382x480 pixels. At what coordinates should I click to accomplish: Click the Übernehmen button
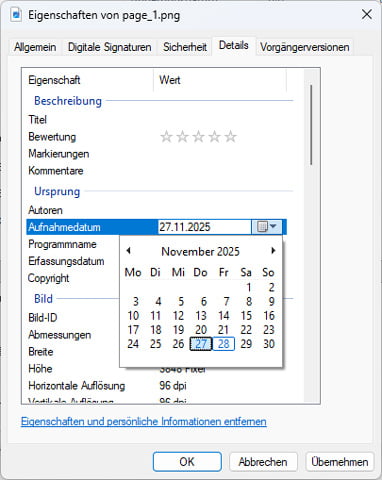click(x=340, y=462)
